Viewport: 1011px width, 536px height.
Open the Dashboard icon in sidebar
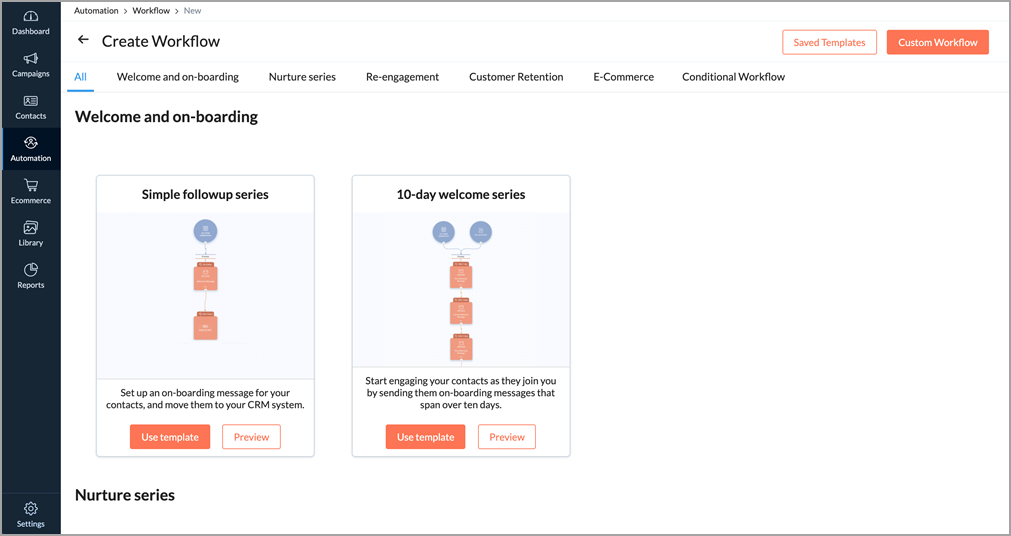(30, 17)
